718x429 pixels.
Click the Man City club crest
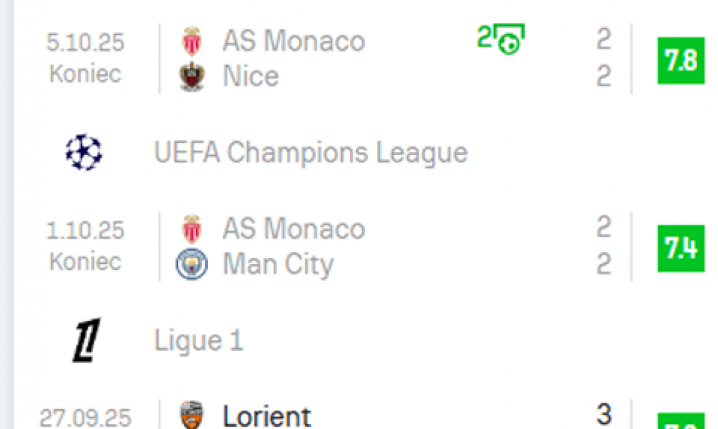tap(191, 264)
